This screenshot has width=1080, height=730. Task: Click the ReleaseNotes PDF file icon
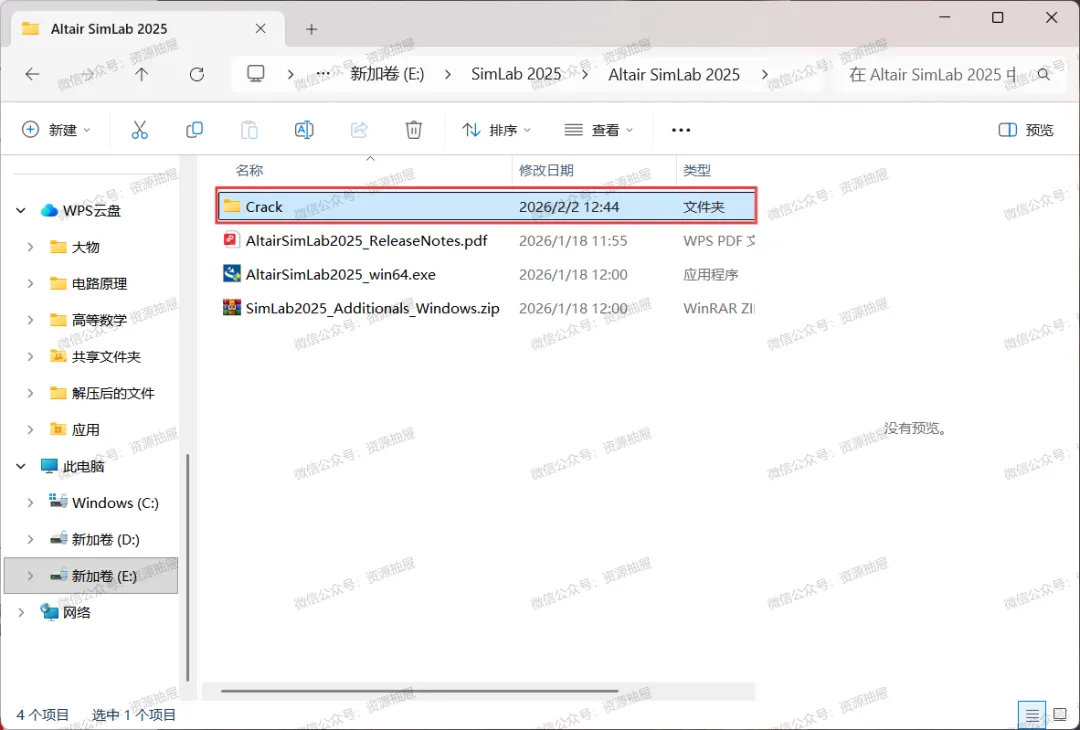(x=231, y=240)
